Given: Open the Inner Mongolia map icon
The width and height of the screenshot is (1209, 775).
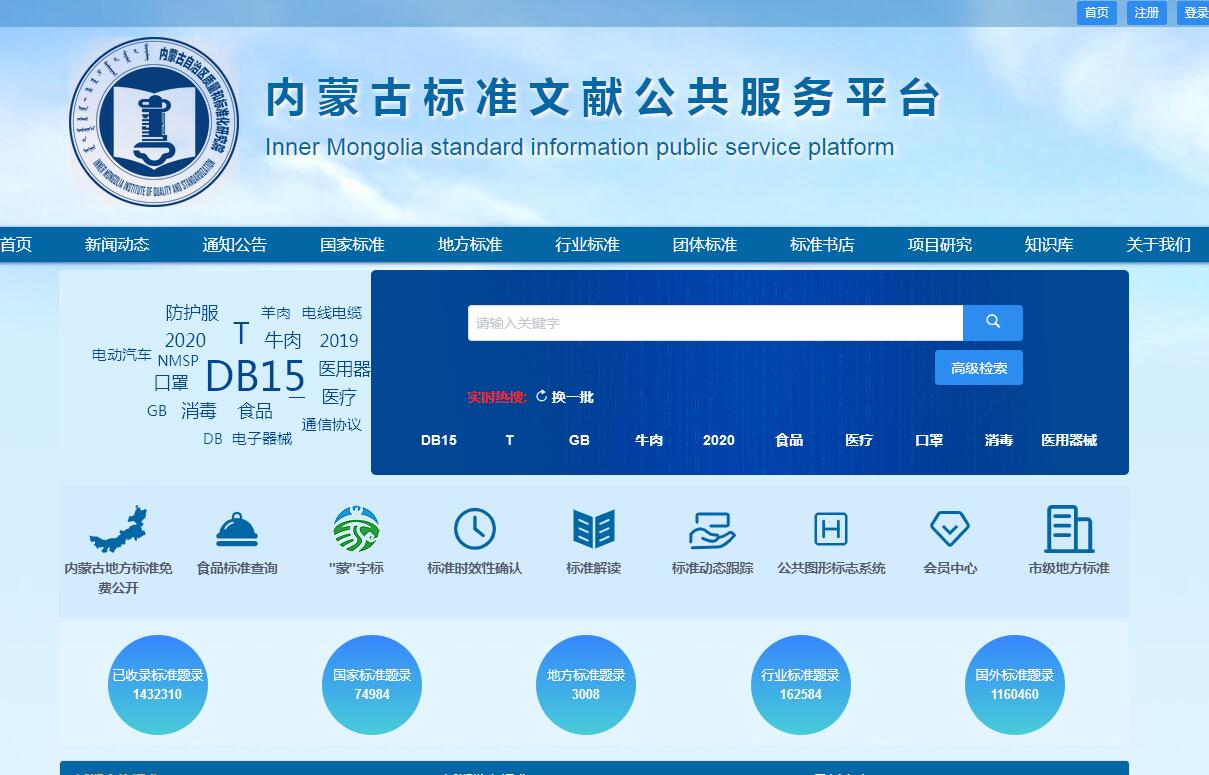Looking at the screenshot, I should (x=118, y=530).
